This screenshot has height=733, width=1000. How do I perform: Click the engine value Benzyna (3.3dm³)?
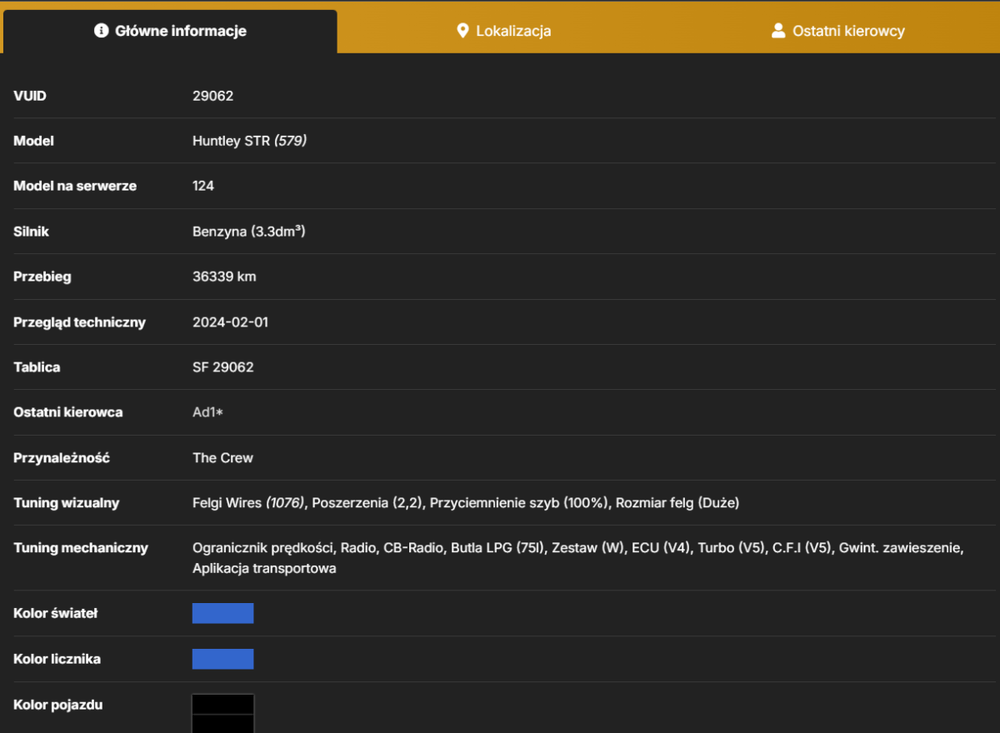tap(249, 231)
